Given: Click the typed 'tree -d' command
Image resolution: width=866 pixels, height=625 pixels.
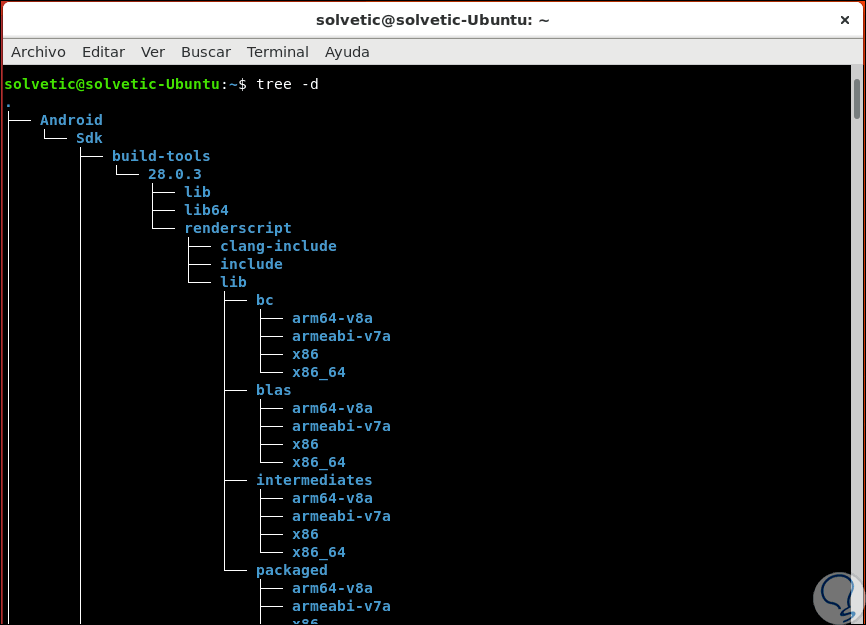Looking at the screenshot, I should (x=287, y=84).
